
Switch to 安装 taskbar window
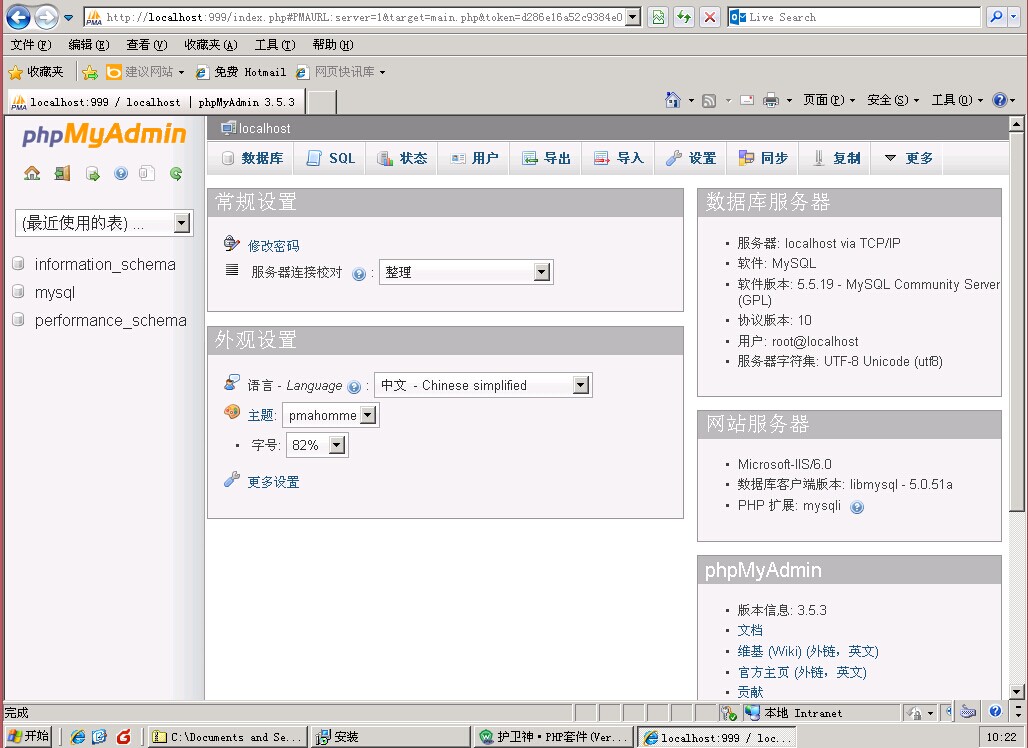point(390,737)
